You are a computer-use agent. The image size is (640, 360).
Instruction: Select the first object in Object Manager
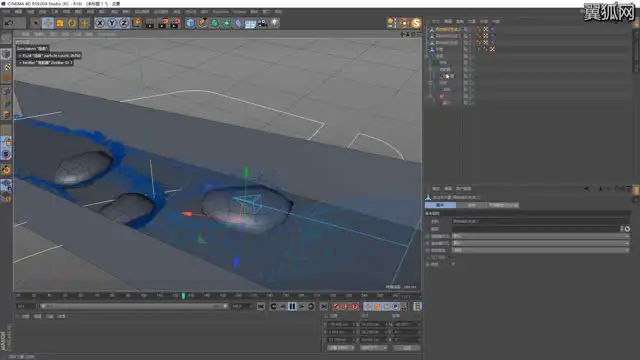(x=447, y=29)
